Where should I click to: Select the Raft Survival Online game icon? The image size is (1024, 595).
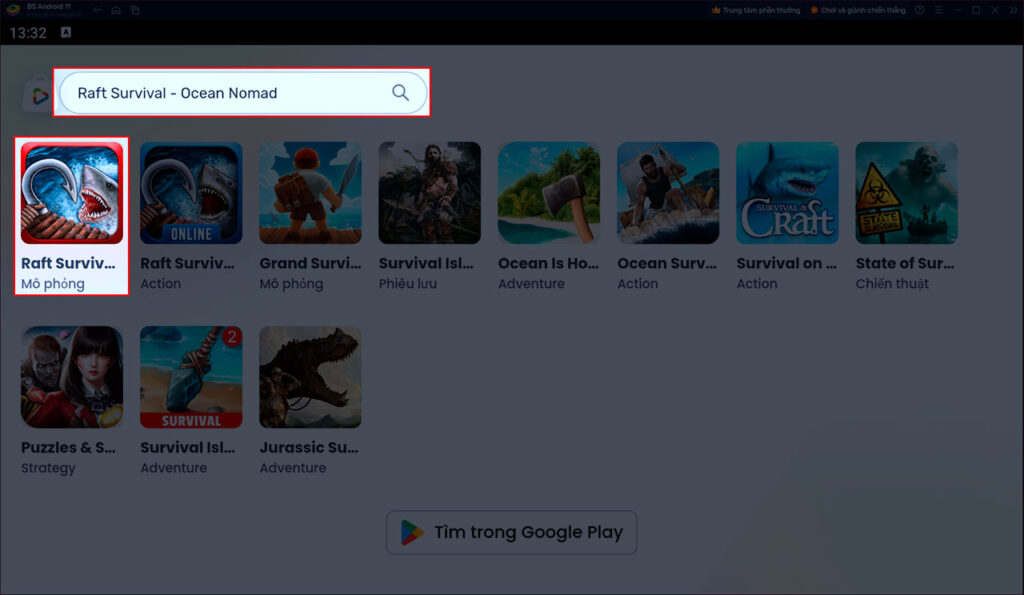pos(190,192)
